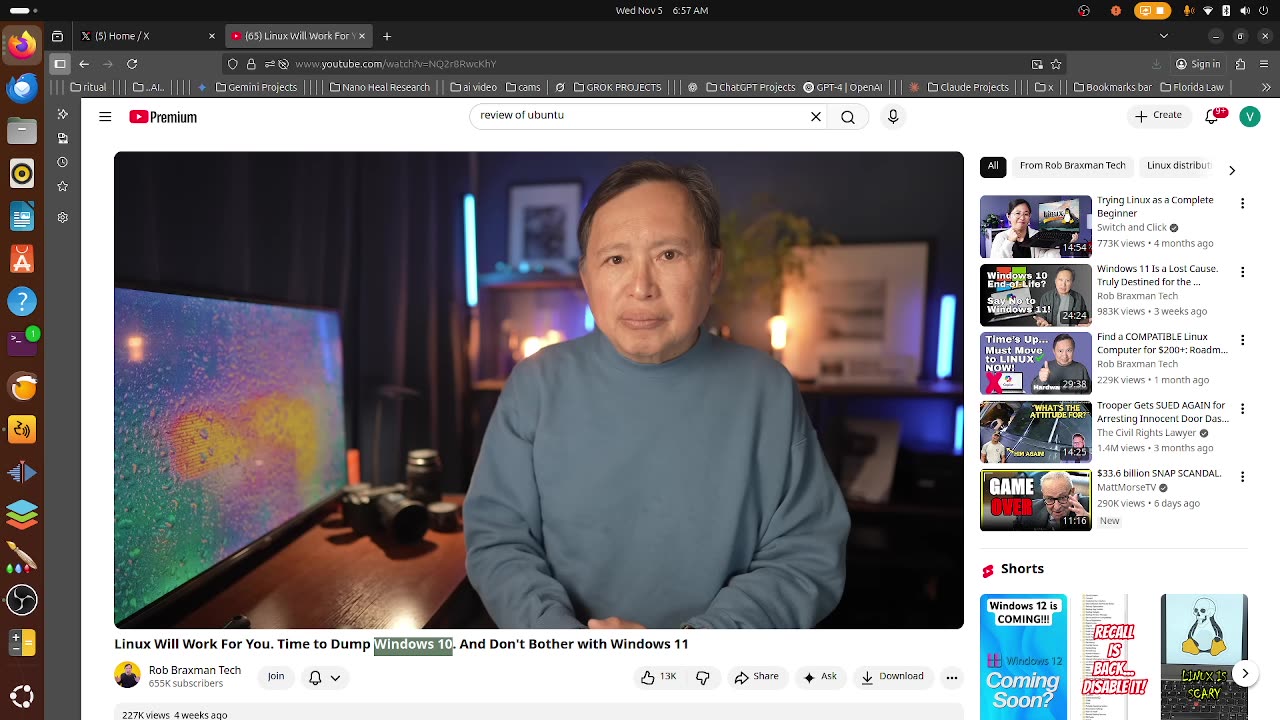Open Find a COMPATIBLE Linux Computer title

pyautogui.click(x=1162, y=344)
